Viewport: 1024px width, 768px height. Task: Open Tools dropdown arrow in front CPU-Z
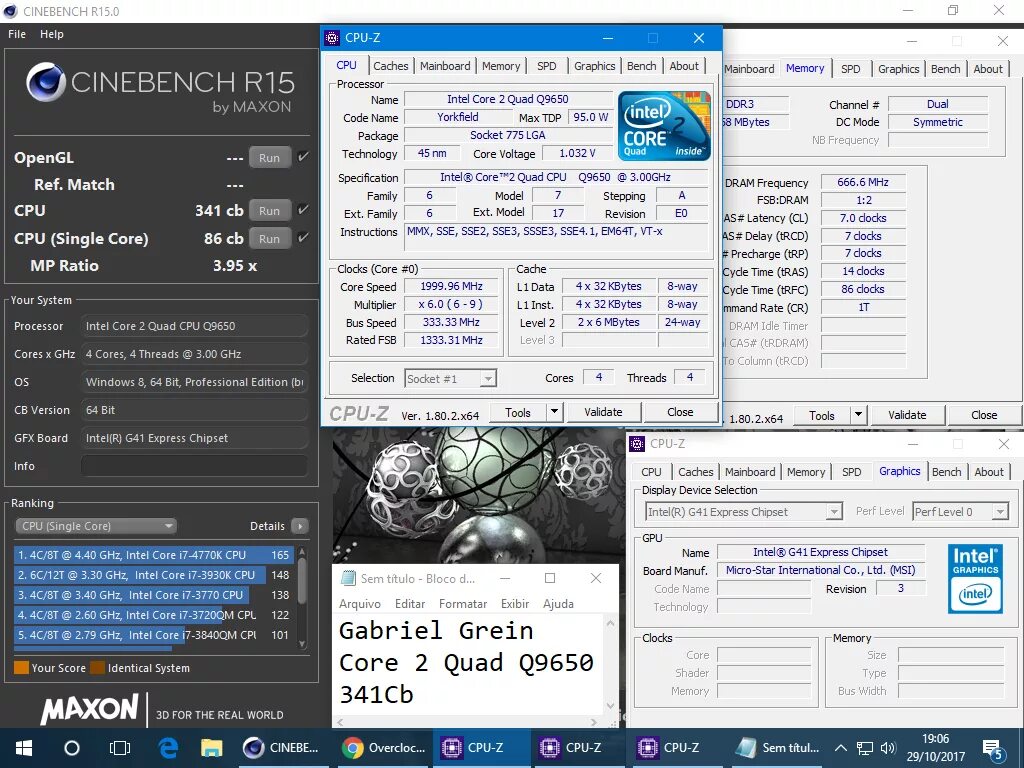click(x=554, y=412)
